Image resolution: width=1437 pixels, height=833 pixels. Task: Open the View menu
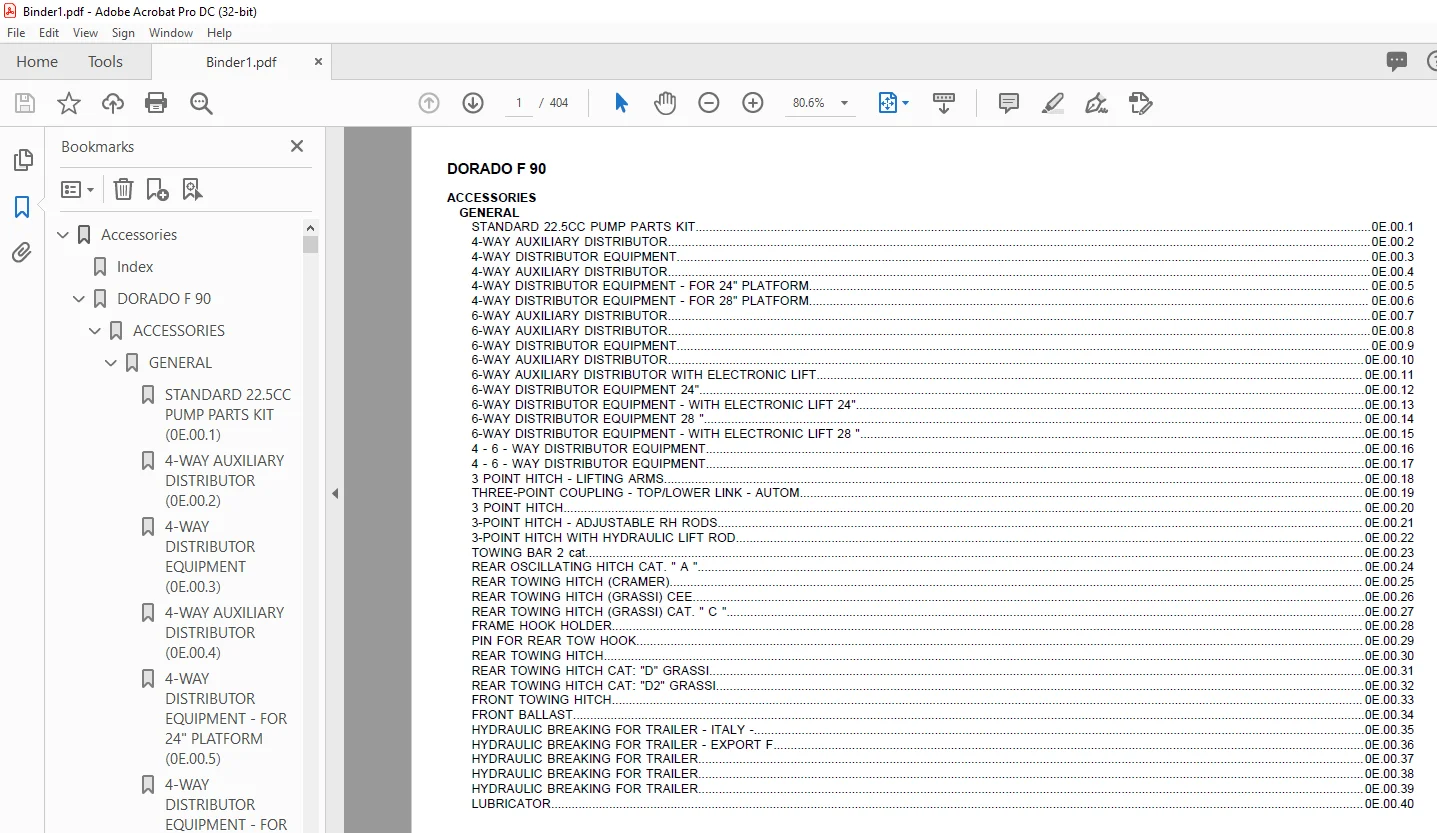(86, 33)
